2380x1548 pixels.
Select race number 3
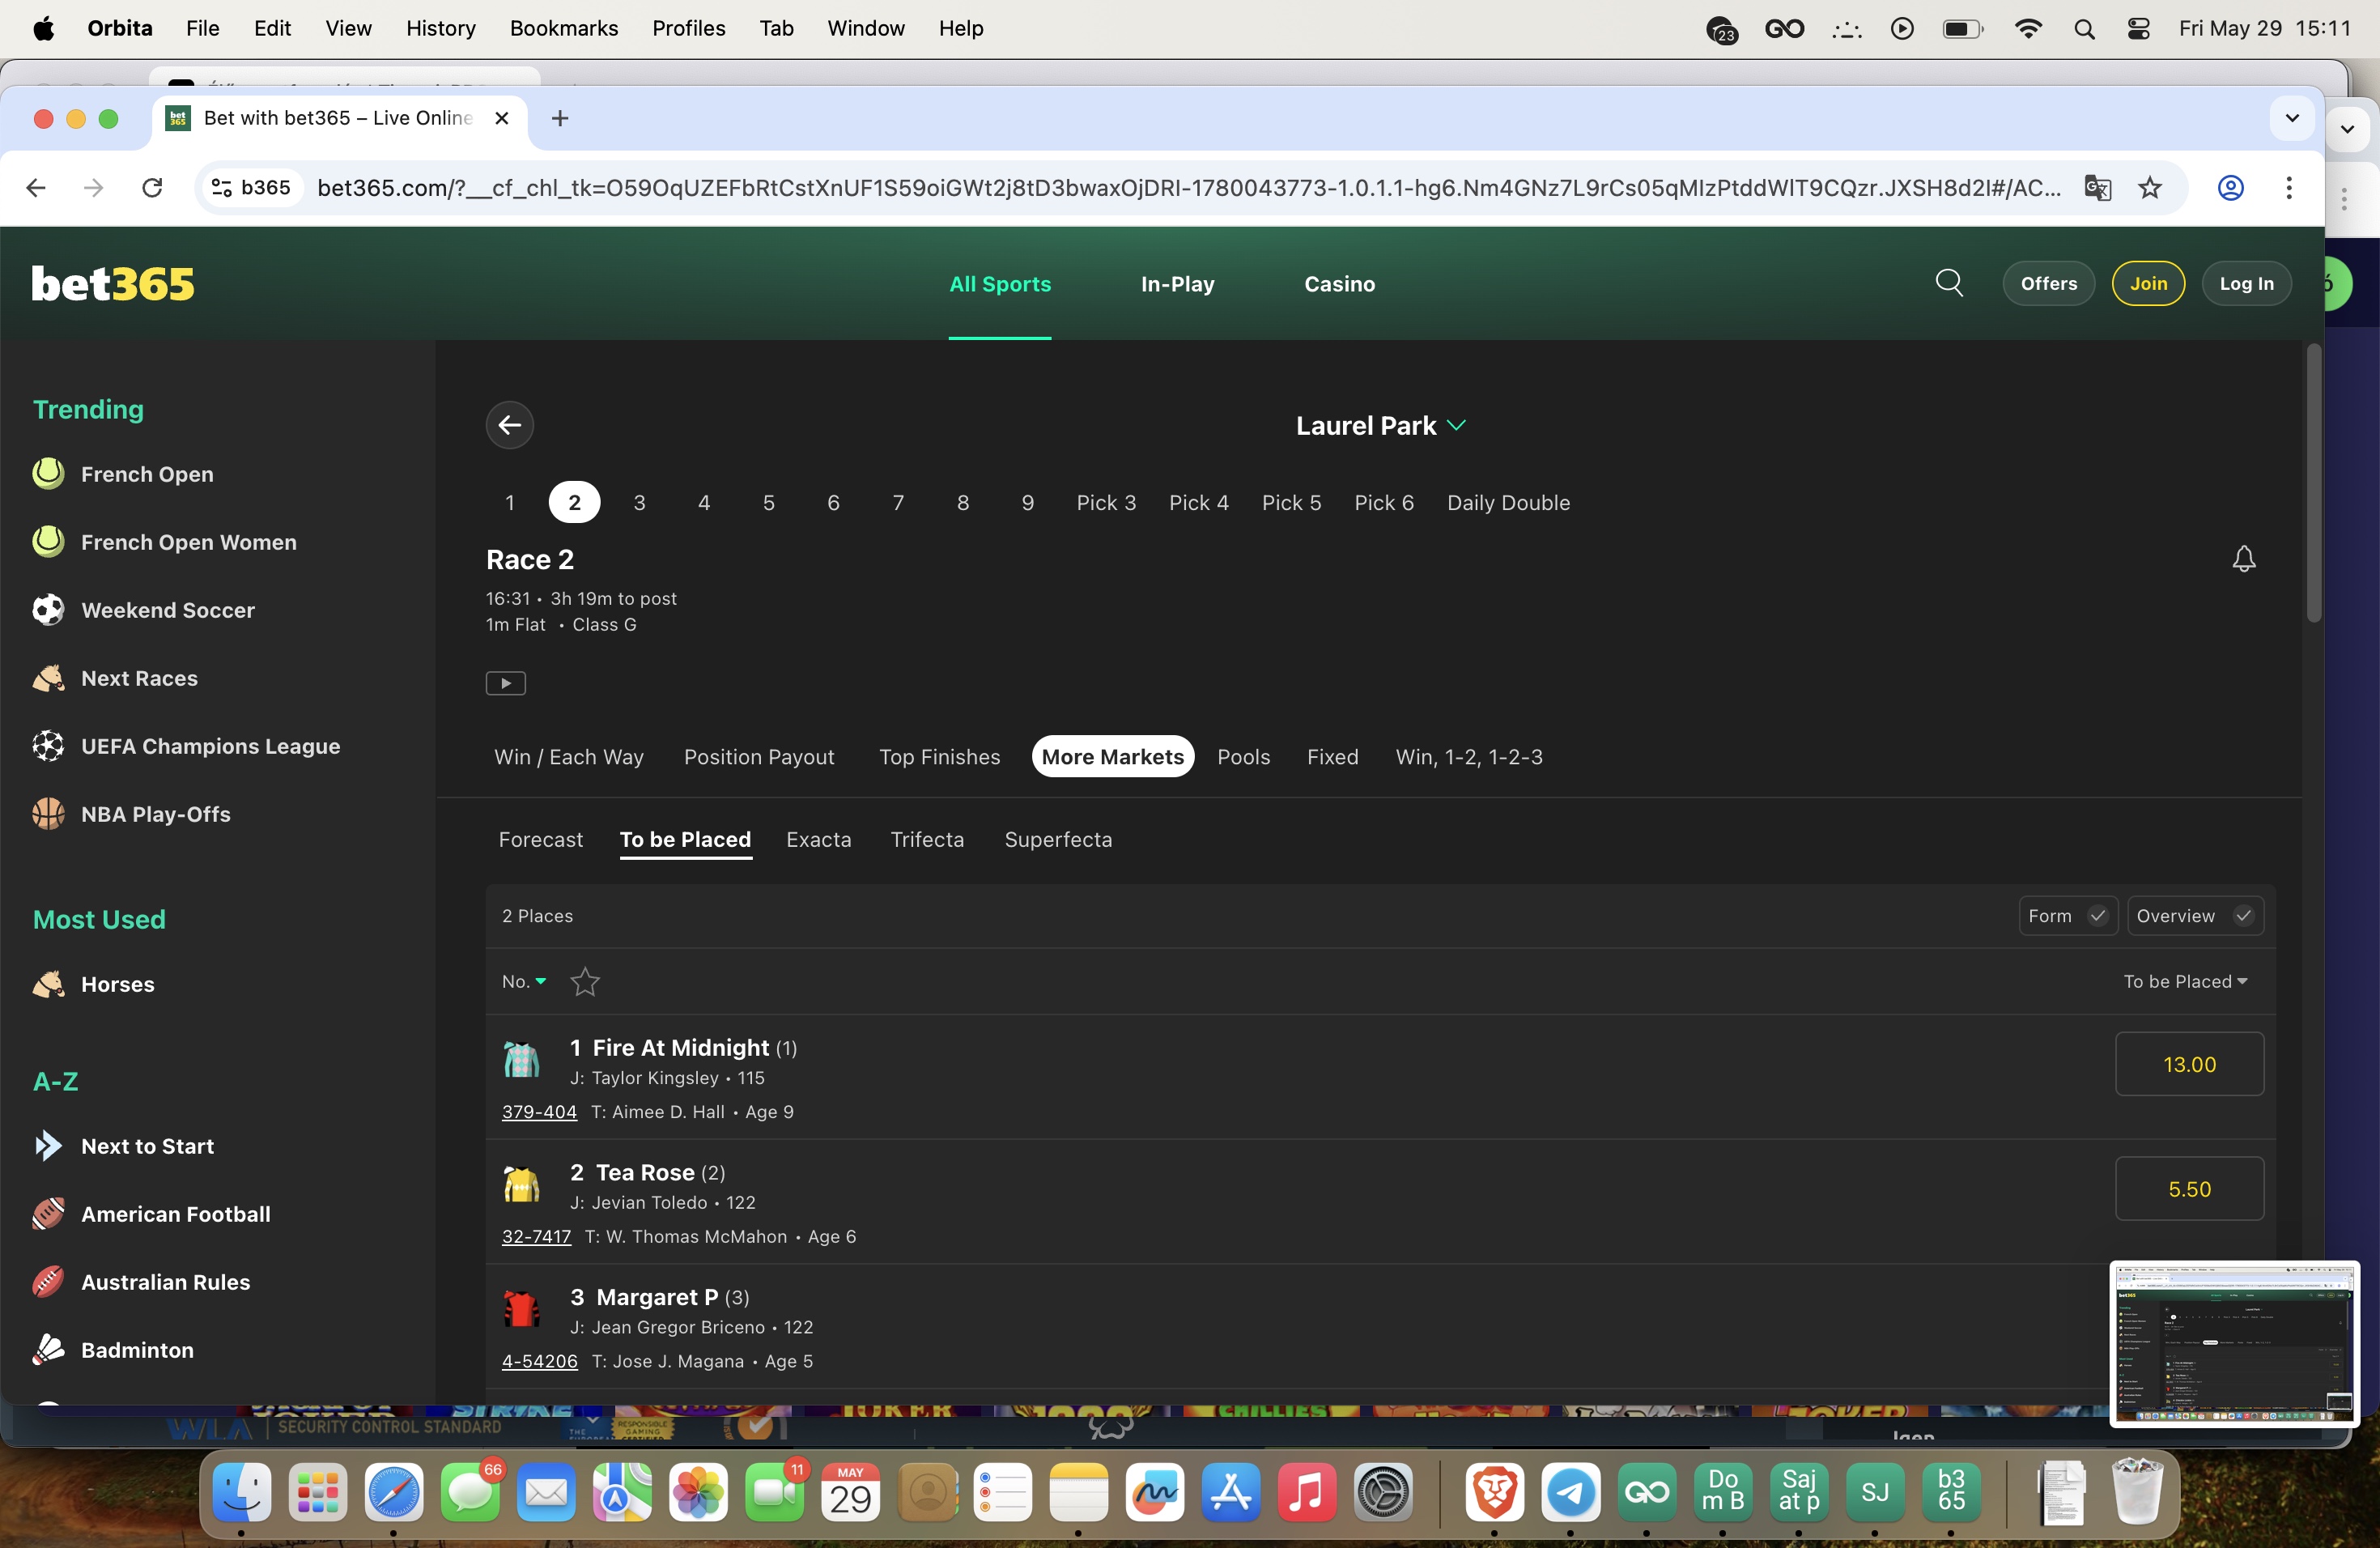pos(639,503)
